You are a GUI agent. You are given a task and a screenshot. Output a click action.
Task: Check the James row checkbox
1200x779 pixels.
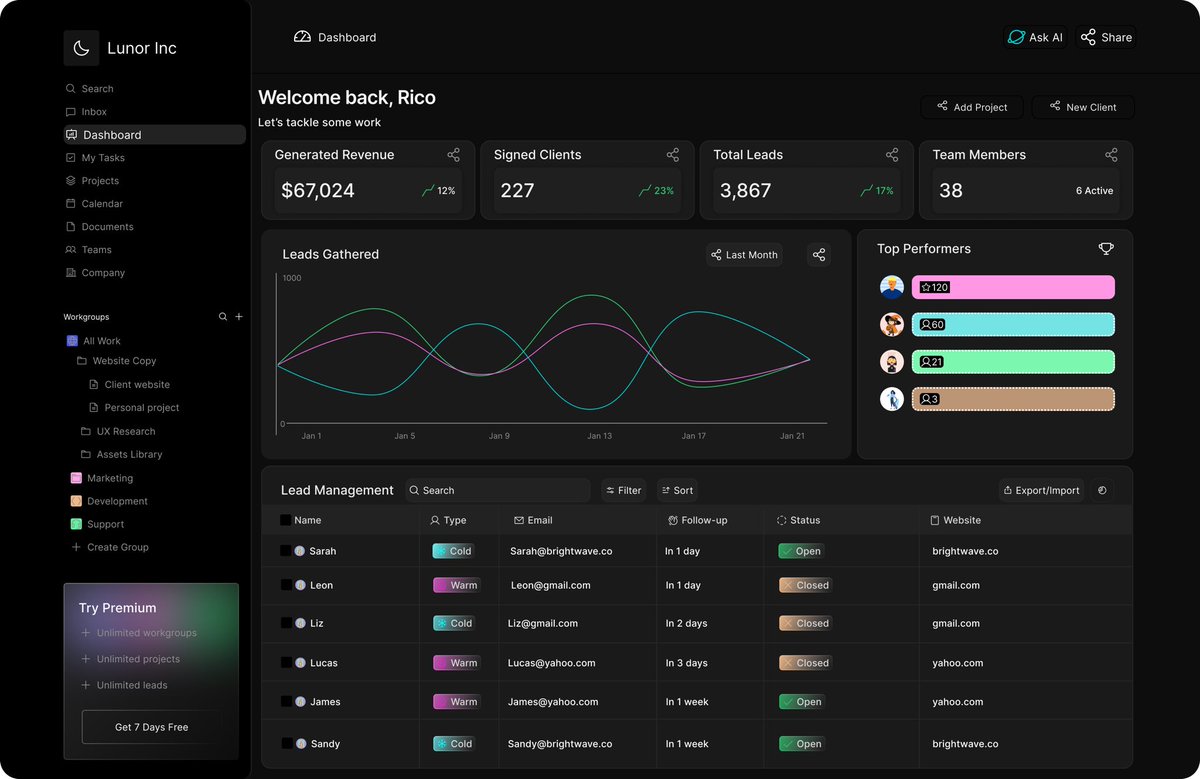(286, 702)
